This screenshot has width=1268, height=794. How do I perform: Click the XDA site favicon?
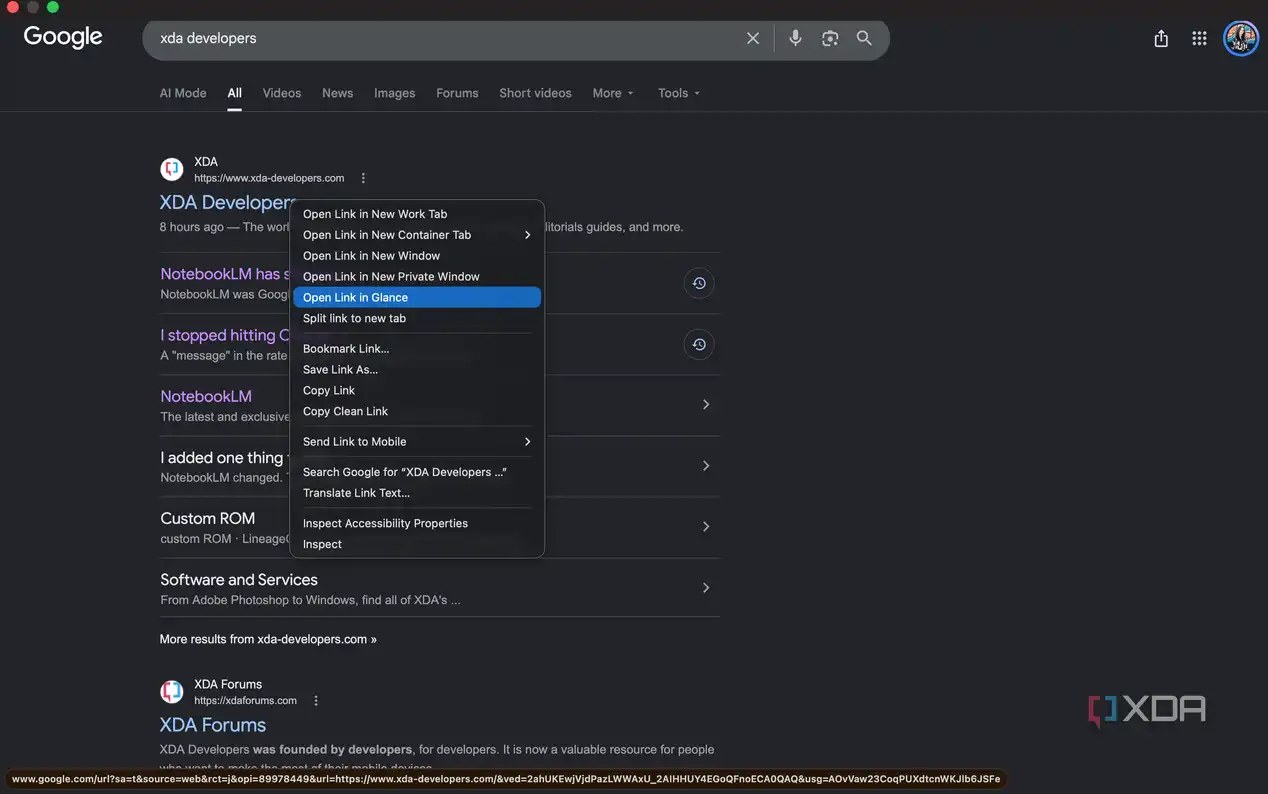[x=172, y=169]
